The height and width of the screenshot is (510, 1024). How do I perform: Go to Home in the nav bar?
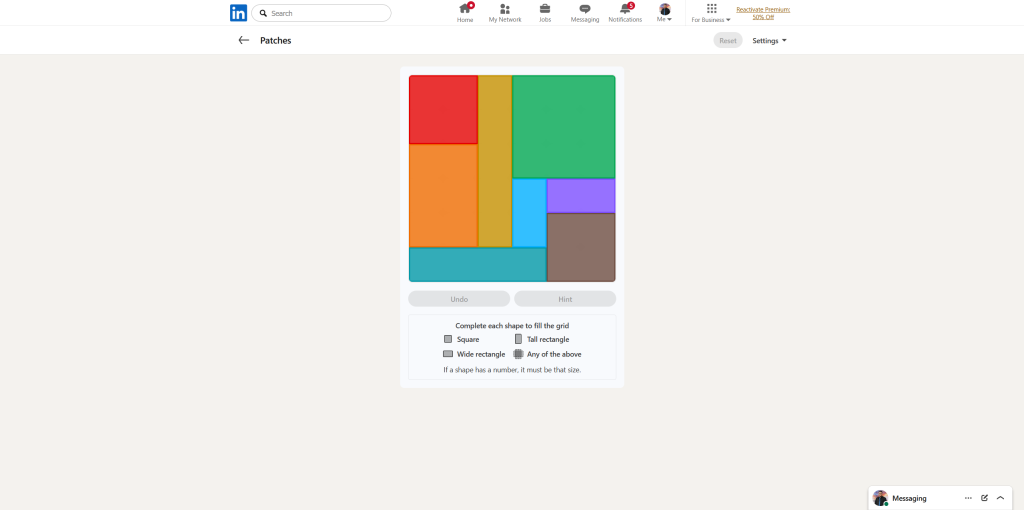465,13
